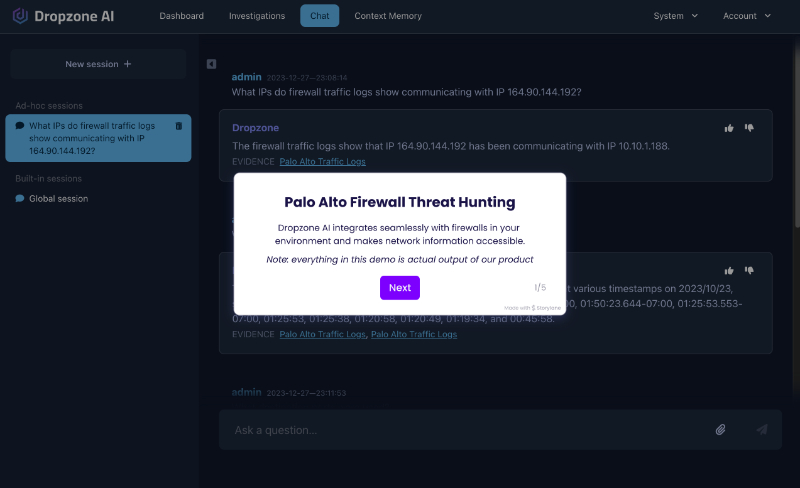Screen dimensions: 800x488
Task: Focus the Ask a question input field
Action: click(469, 430)
